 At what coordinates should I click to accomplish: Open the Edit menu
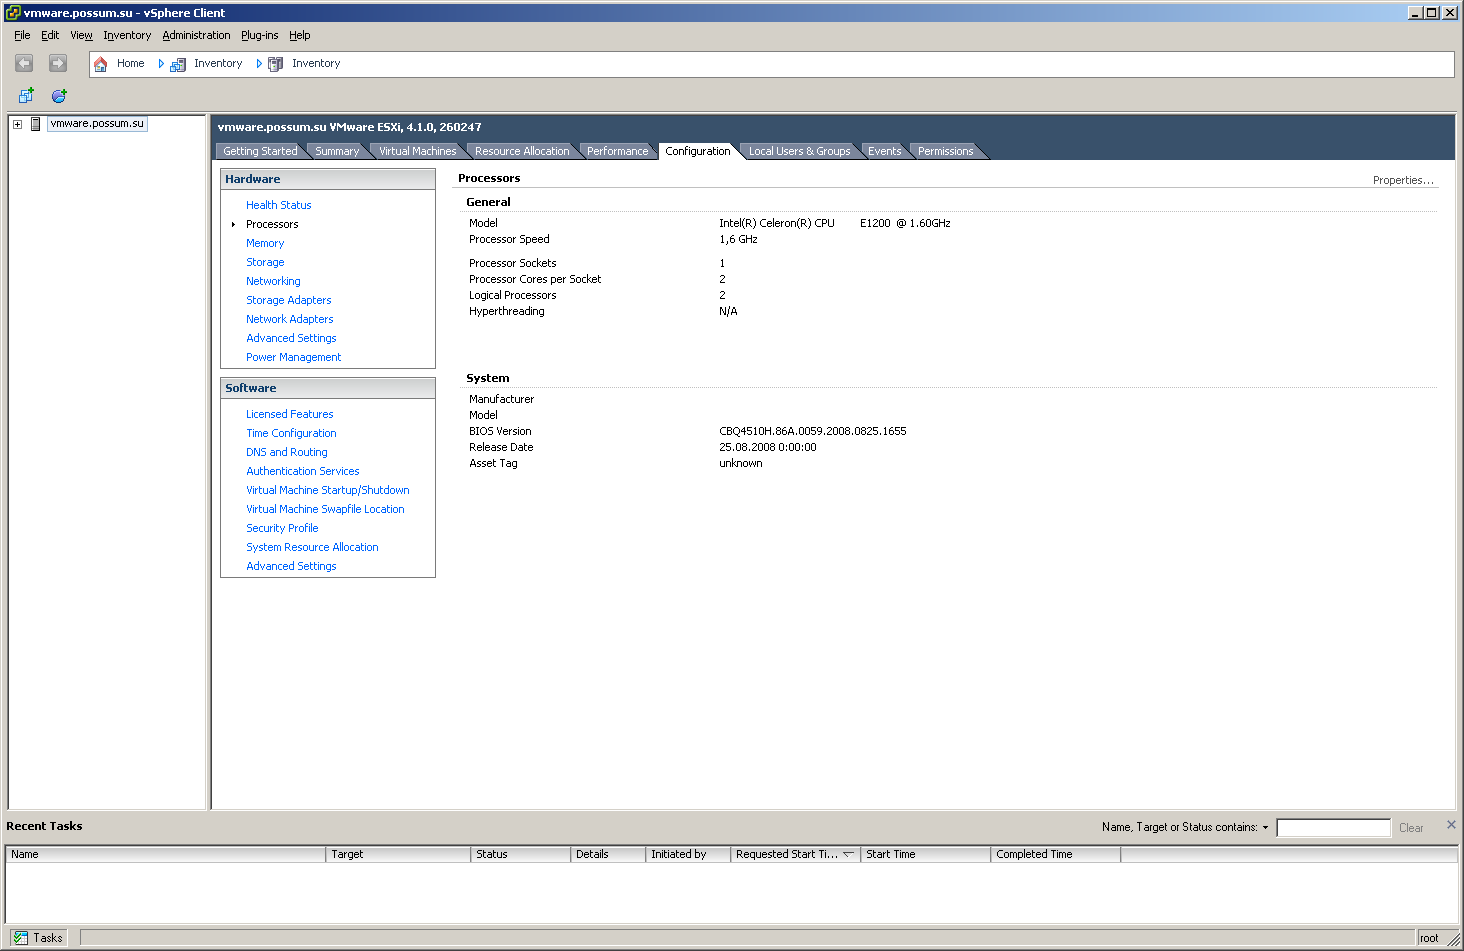[x=50, y=35]
